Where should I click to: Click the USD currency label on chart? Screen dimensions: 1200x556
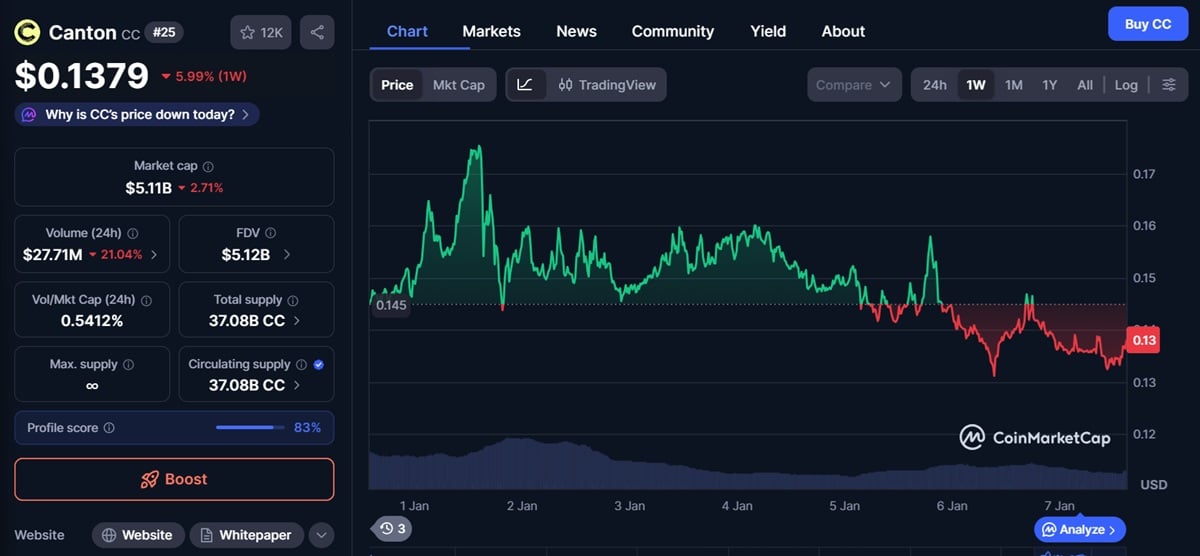(1153, 485)
